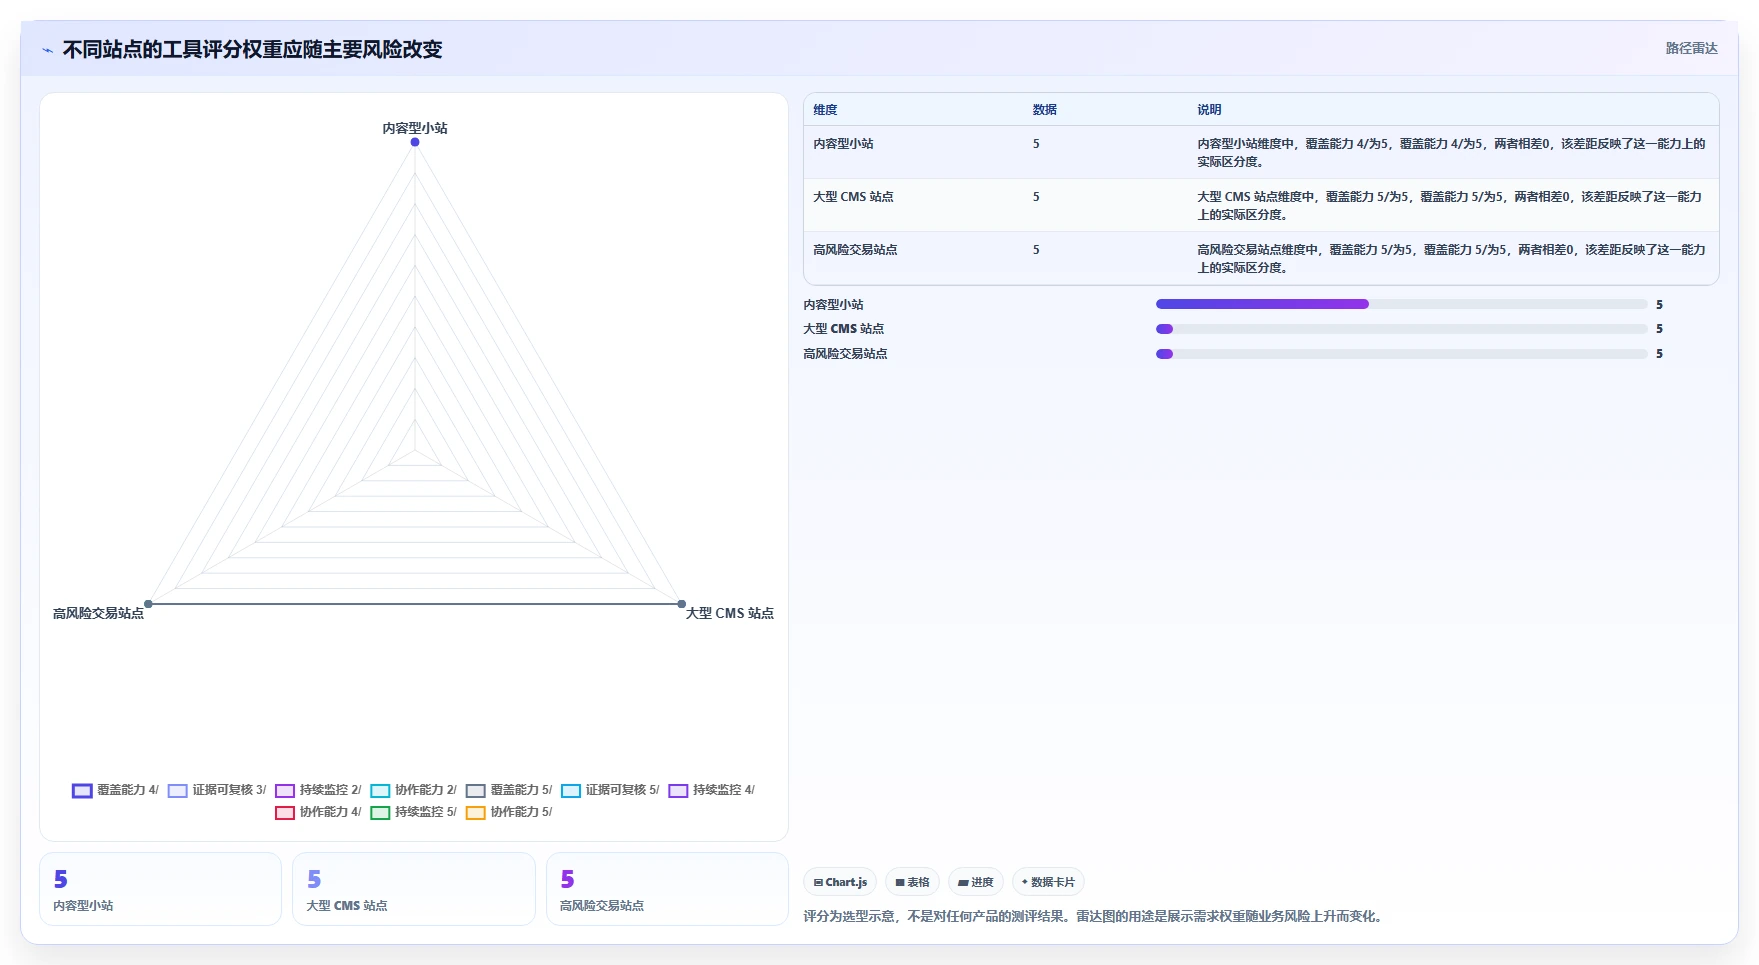Click the Chart.js chip
The width and height of the screenshot is (1759, 965).
click(x=840, y=882)
